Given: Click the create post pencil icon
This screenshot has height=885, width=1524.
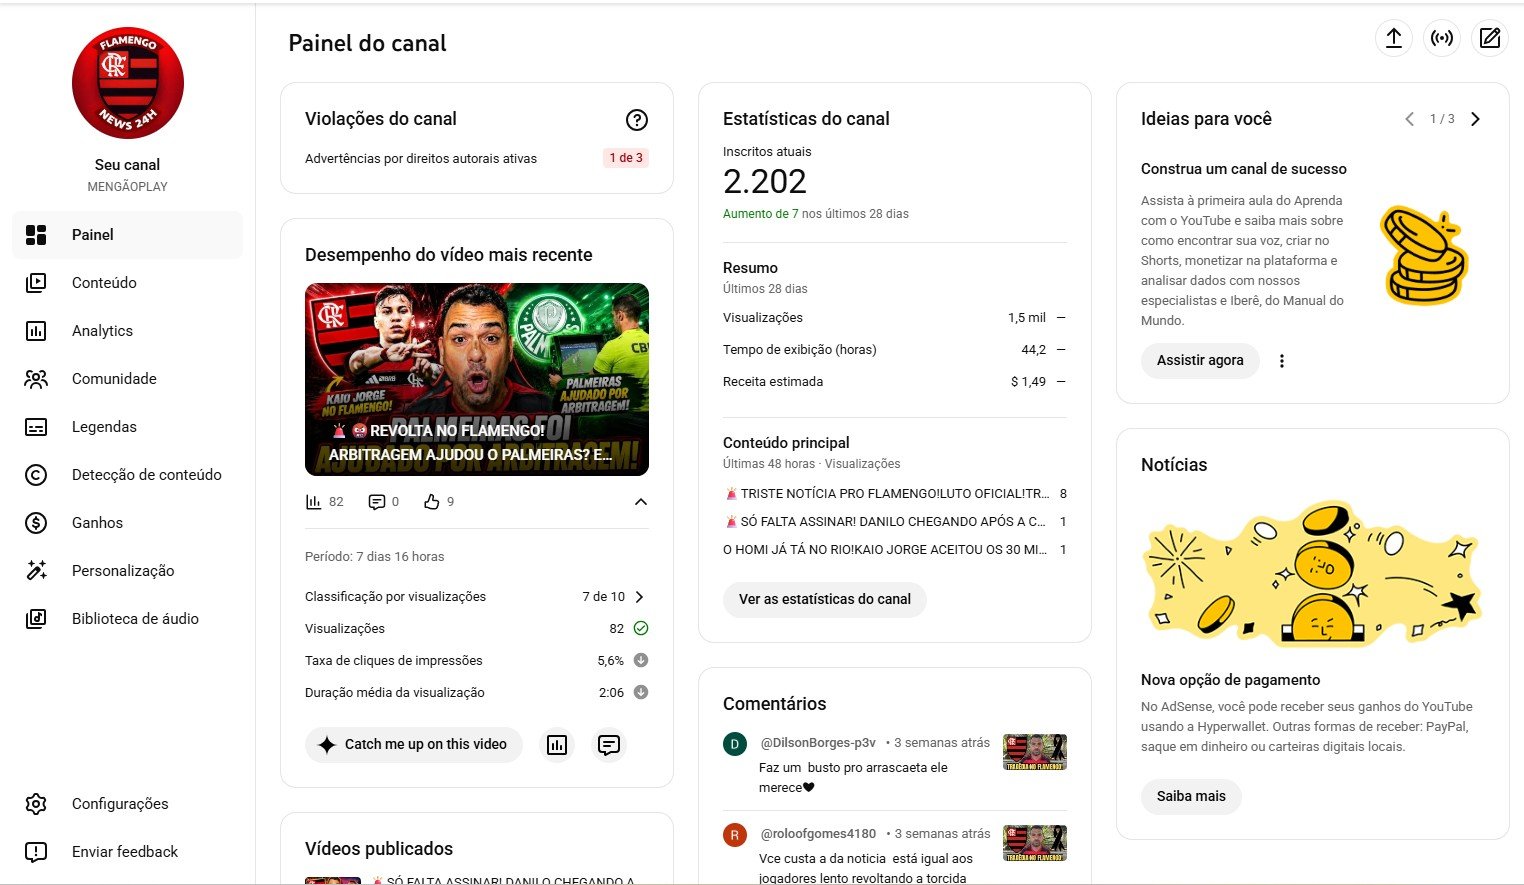Looking at the screenshot, I should (x=1489, y=39).
